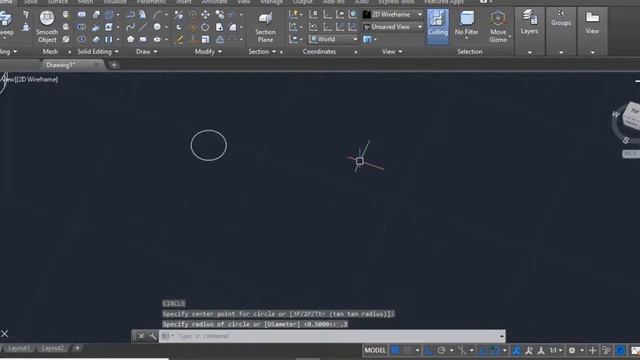Screen dimensions: 640x360
Task: Open command line customization wrench
Action: [x=153, y=336]
